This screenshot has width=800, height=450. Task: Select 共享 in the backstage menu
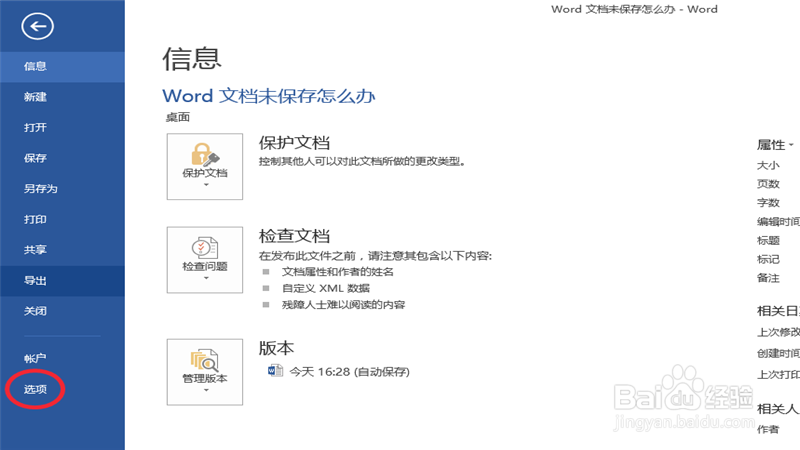tap(62, 250)
